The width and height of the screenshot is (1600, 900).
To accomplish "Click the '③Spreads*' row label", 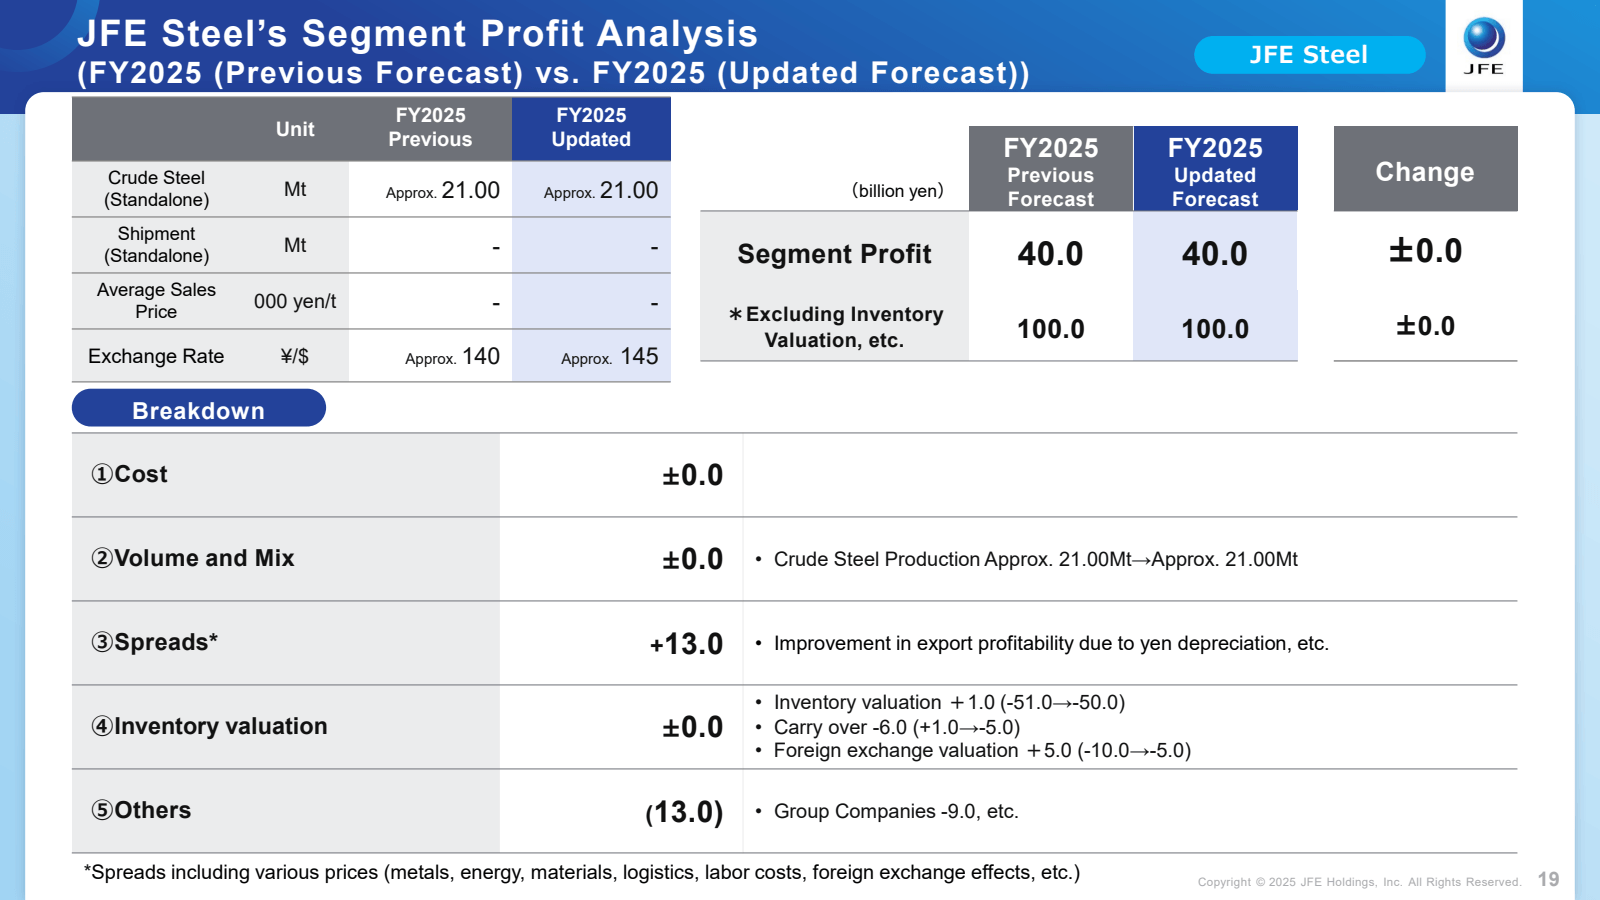I will click(154, 642).
